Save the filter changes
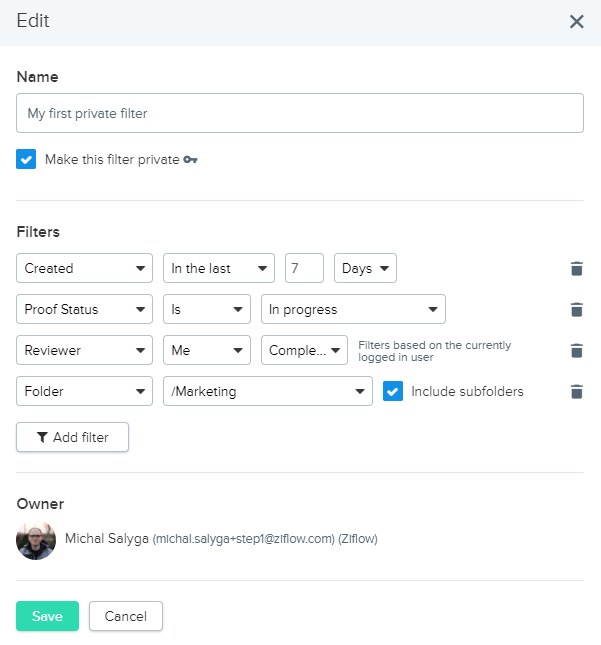This screenshot has height=645, width=601. pos(47,616)
